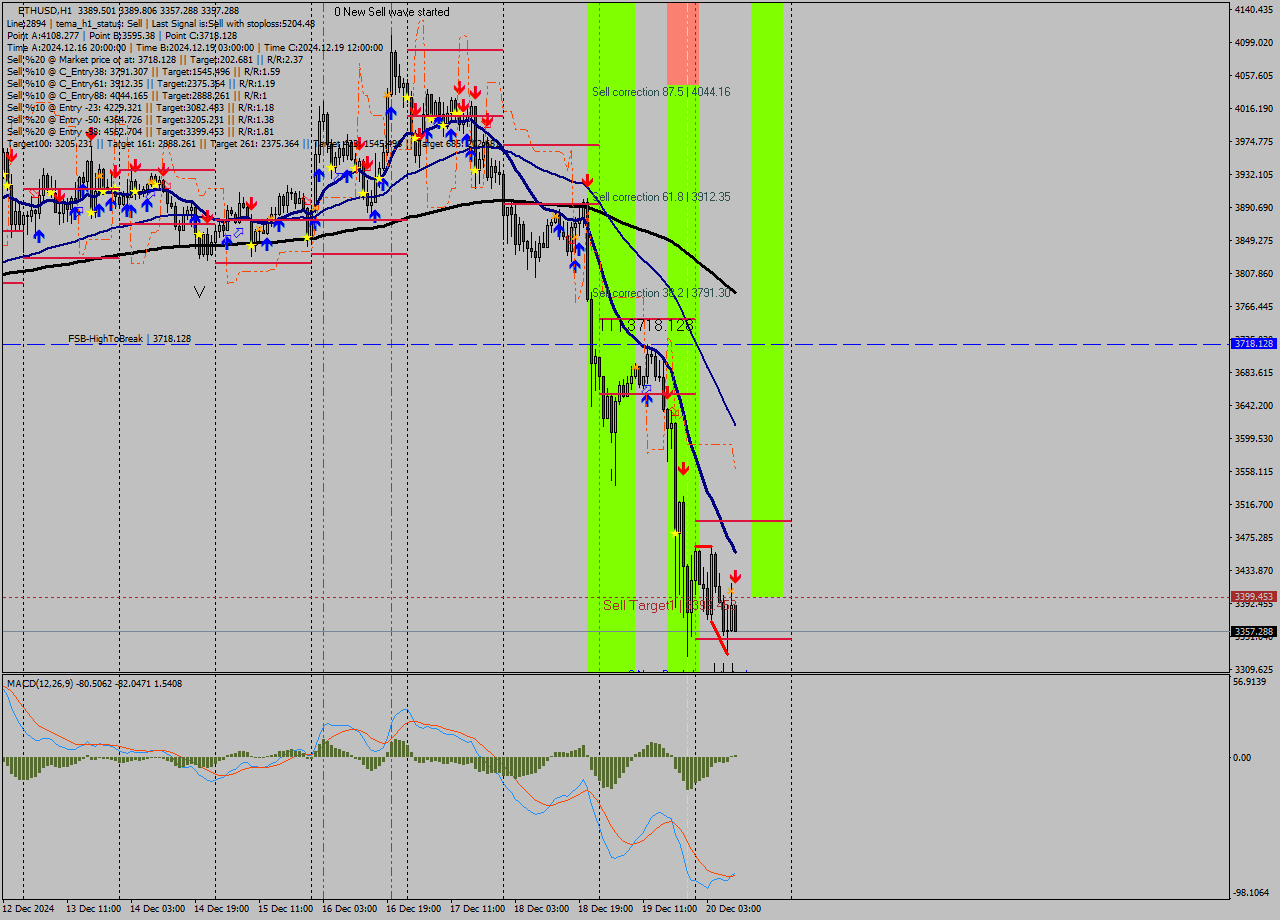Click the '12 Dec 2024' time axis label
Screen dimensions: 1280x920
[28, 909]
